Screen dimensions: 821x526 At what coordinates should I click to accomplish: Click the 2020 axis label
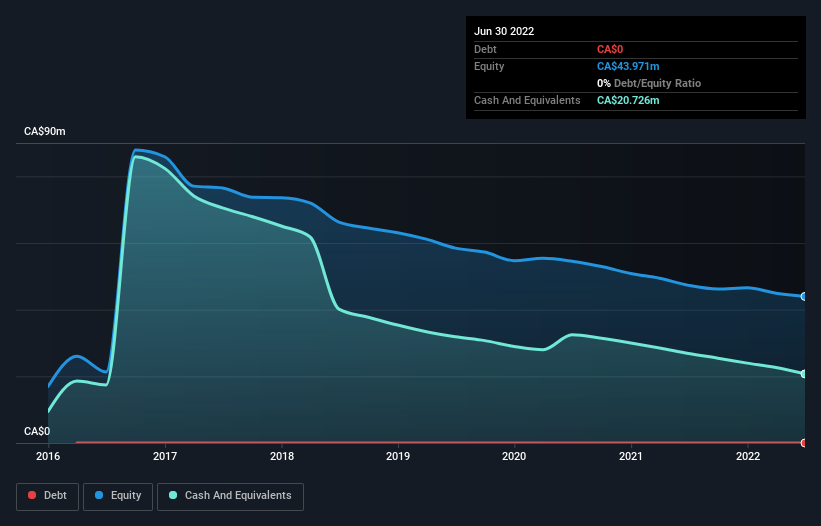pyautogui.click(x=514, y=456)
